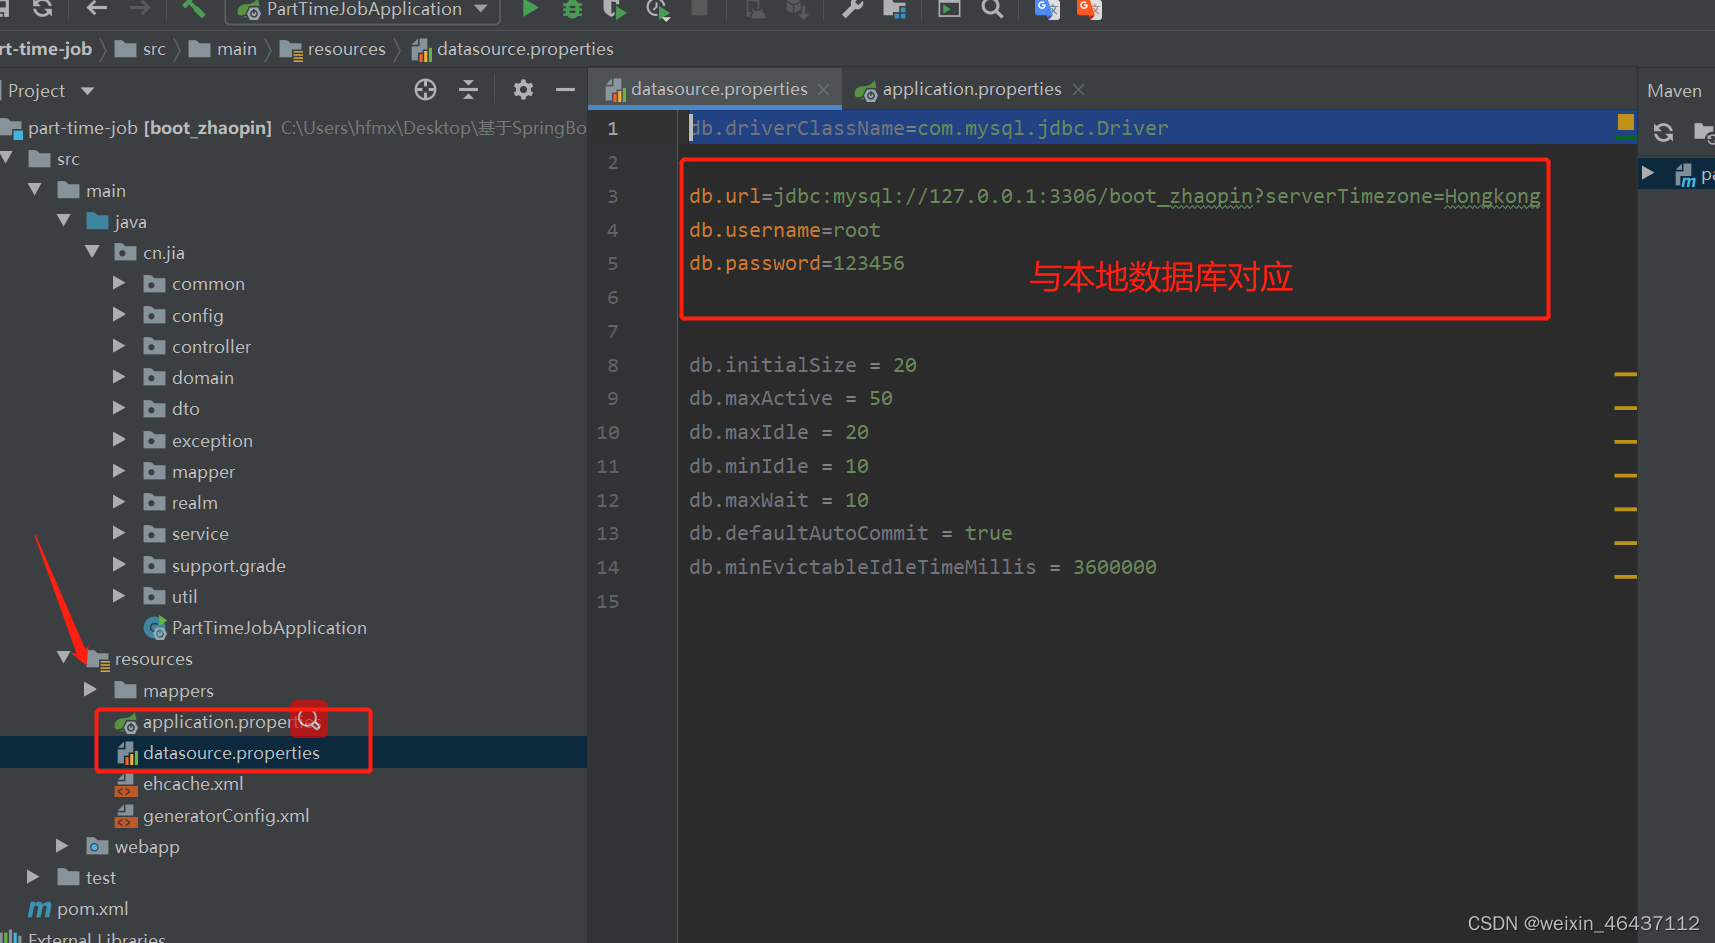Expand the Maven project node arrow
The height and width of the screenshot is (943, 1715).
click(1648, 173)
